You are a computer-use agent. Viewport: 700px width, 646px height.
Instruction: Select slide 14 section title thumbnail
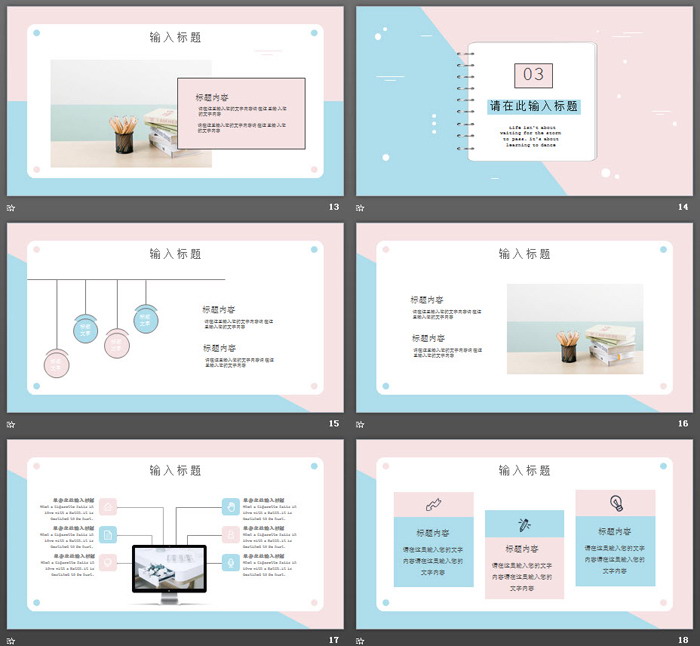pyautogui.click(x=524, y=101)
